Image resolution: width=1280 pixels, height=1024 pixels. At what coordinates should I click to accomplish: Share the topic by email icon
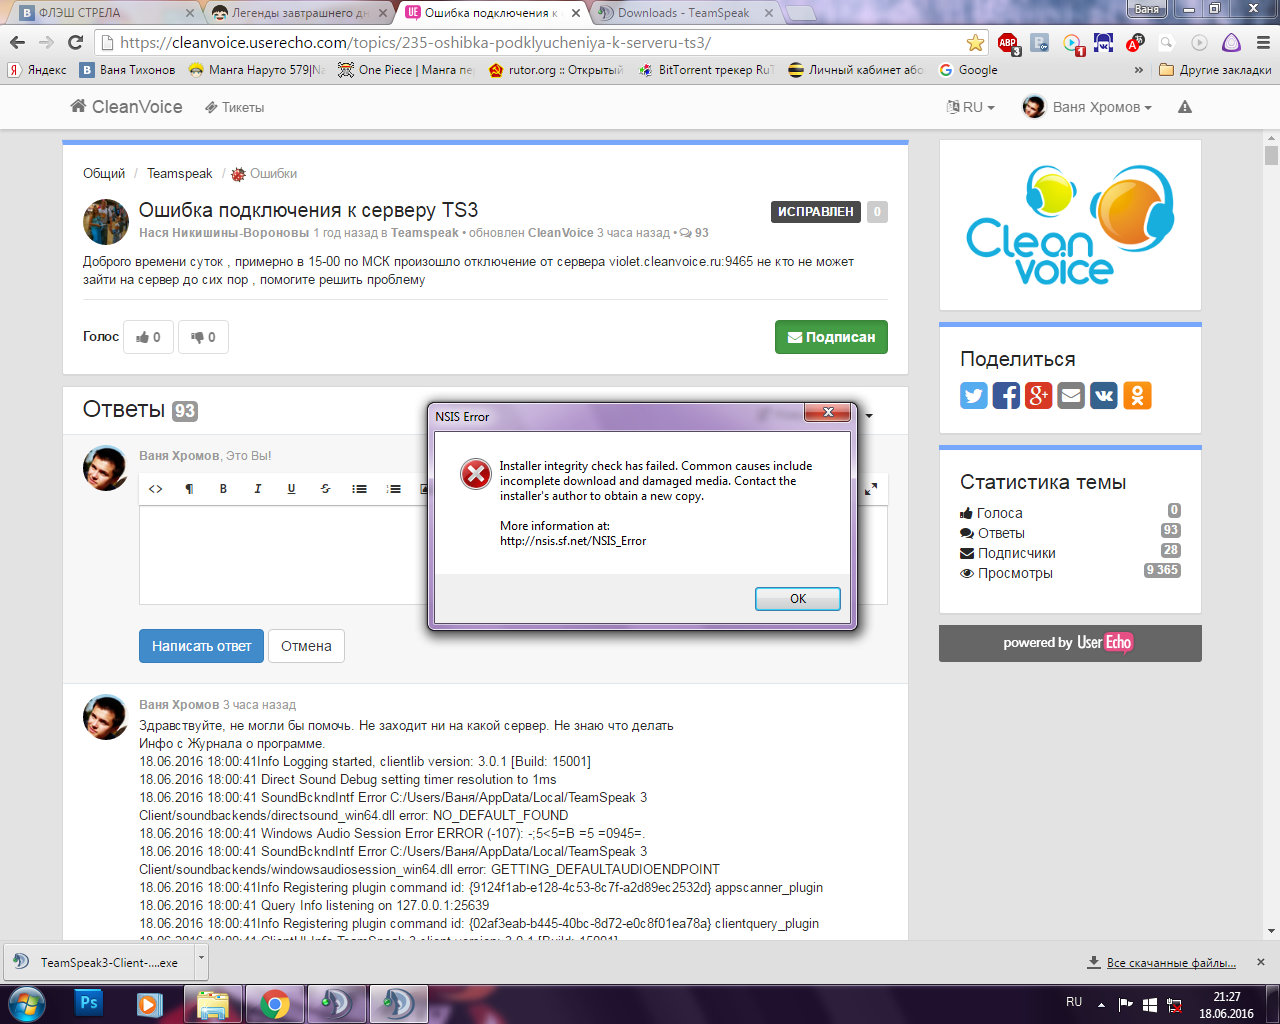(x=1071, y=395)
